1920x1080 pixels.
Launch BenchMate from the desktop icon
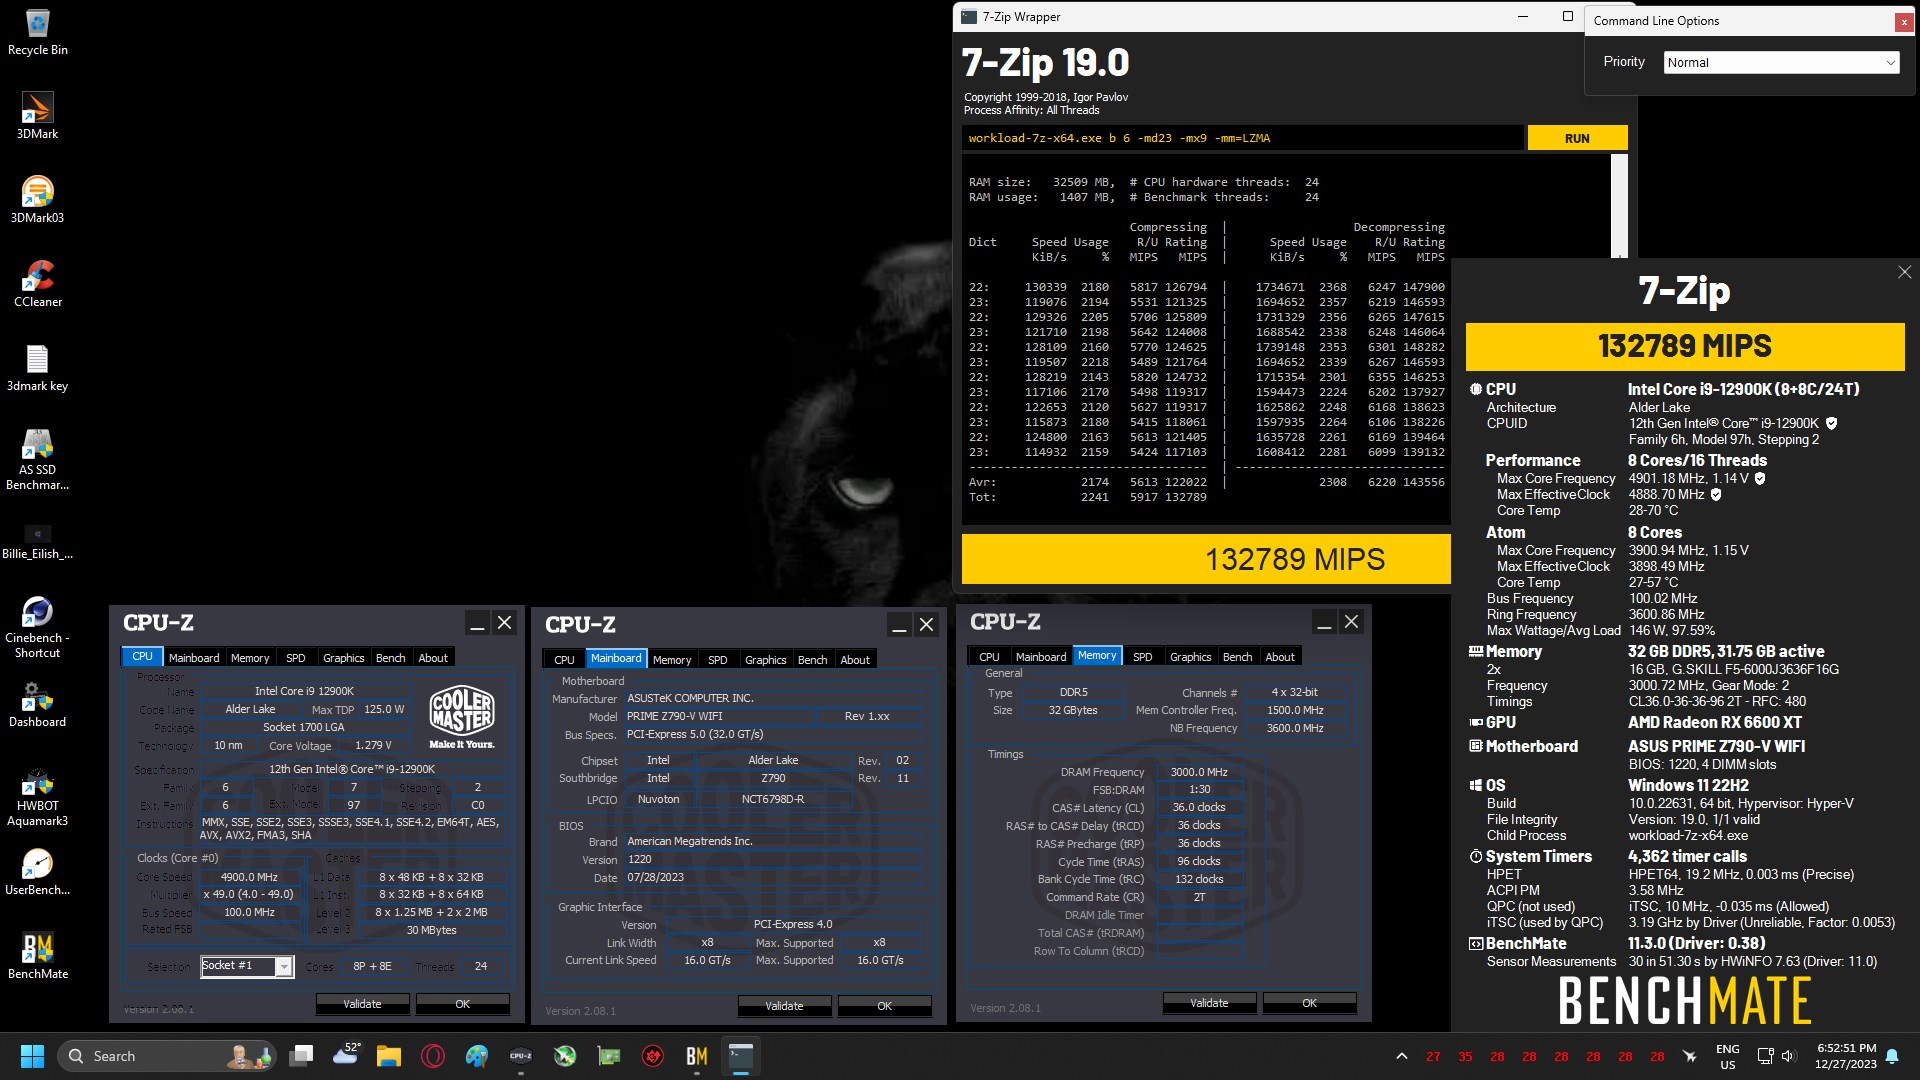point(37,956)
